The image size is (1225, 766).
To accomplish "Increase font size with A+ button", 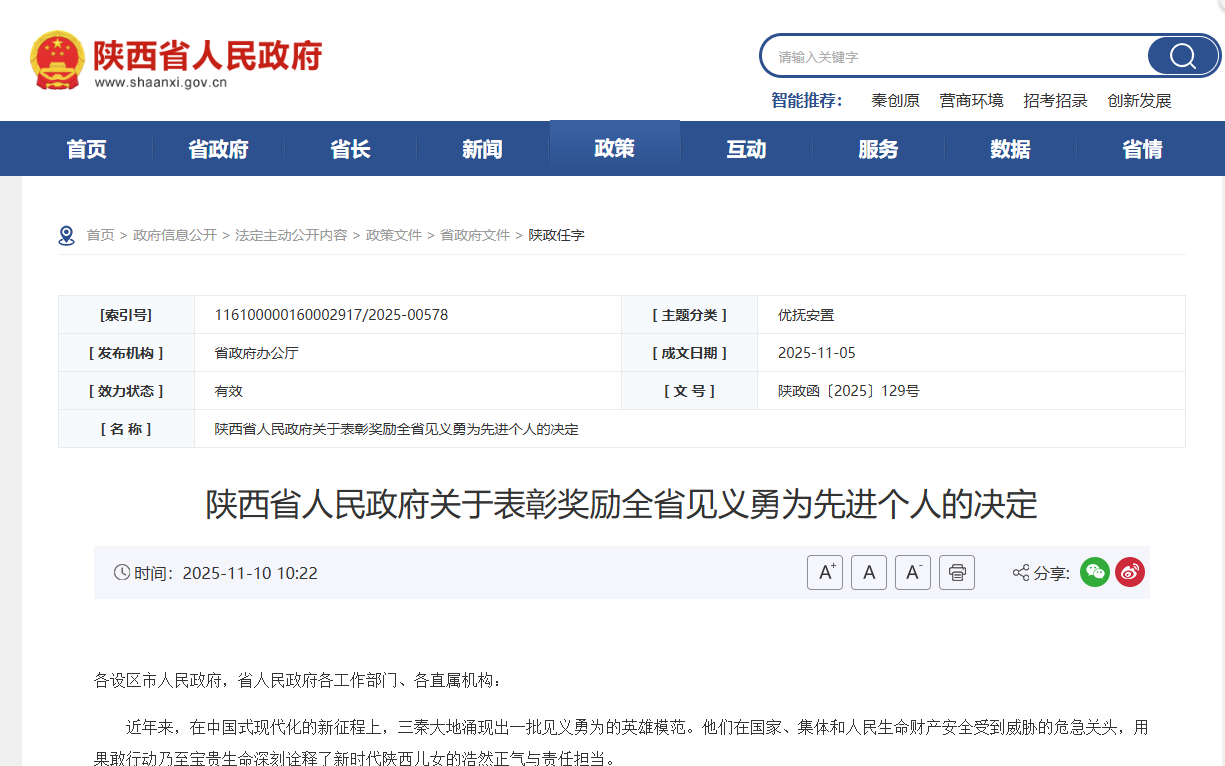I will point(825,573).
